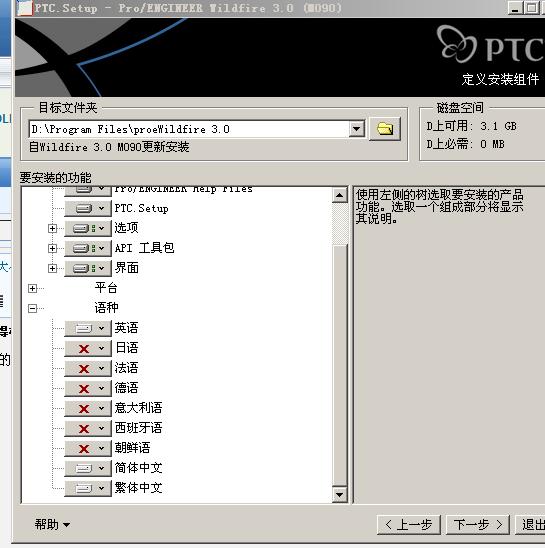Open install state dropdown arrow for 简体中文
This screenshot has width=545, height=548.
tap(101, 468)
